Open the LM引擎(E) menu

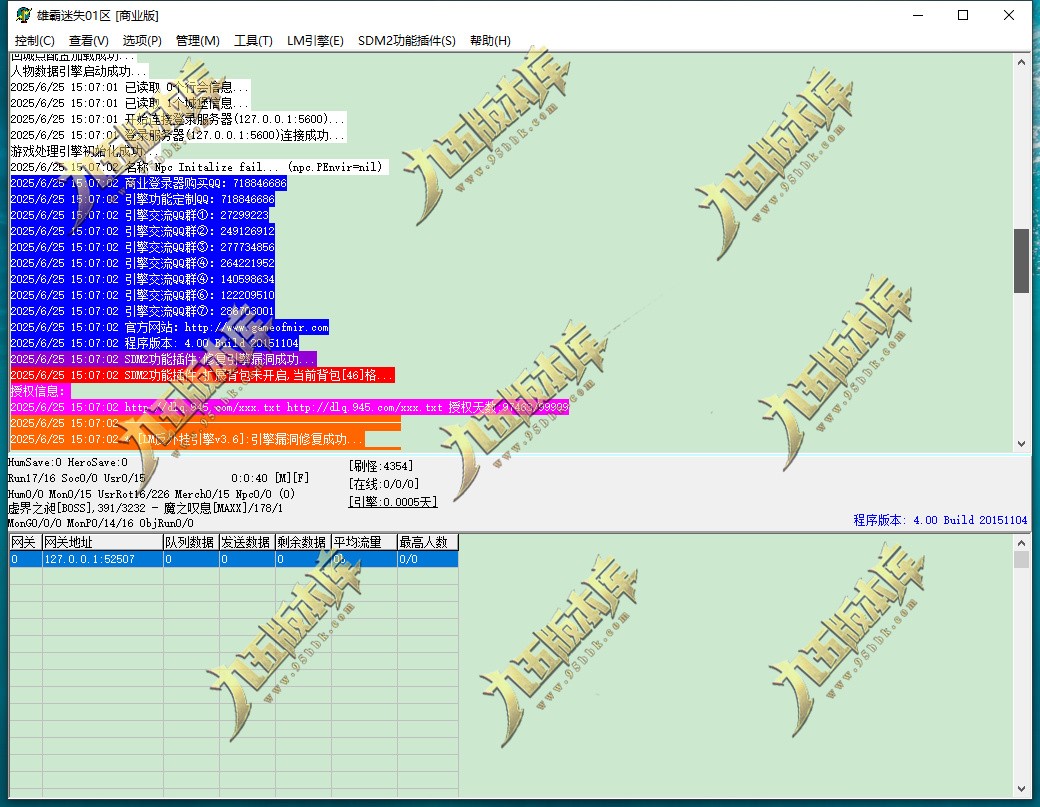pos(315,40)
